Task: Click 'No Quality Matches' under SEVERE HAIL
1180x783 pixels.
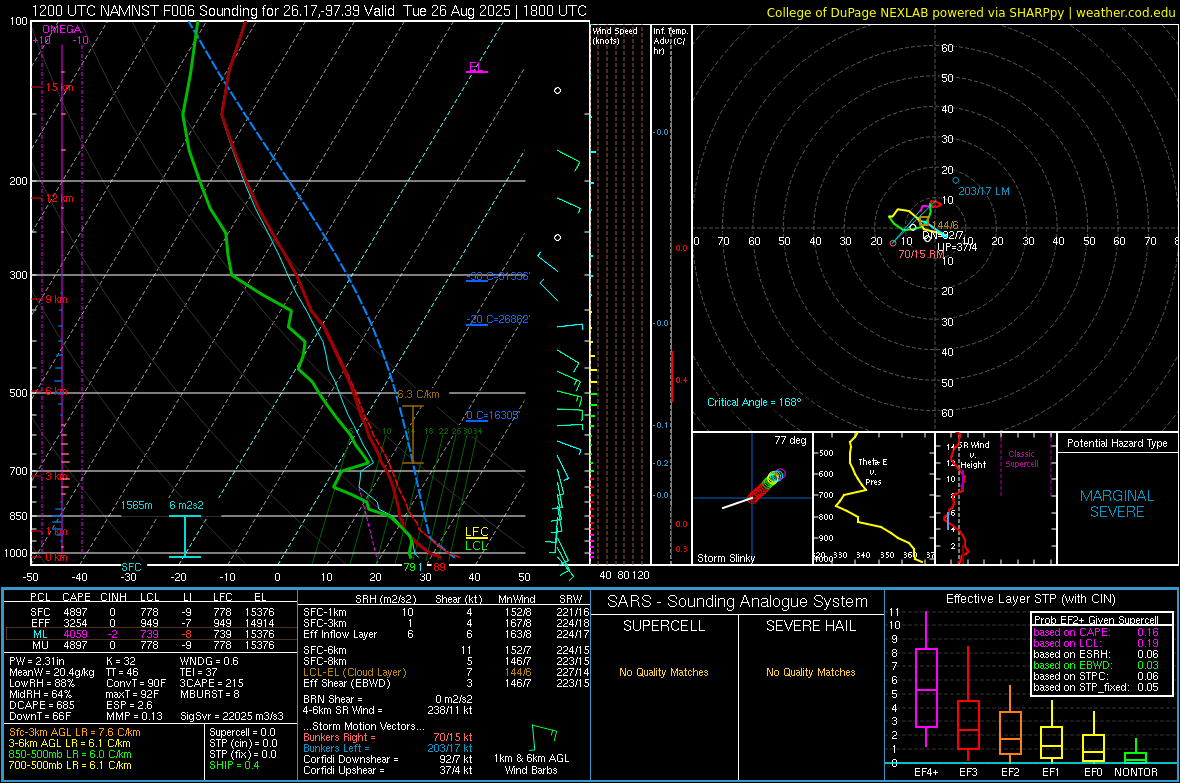Action: (x=810, y=672)
